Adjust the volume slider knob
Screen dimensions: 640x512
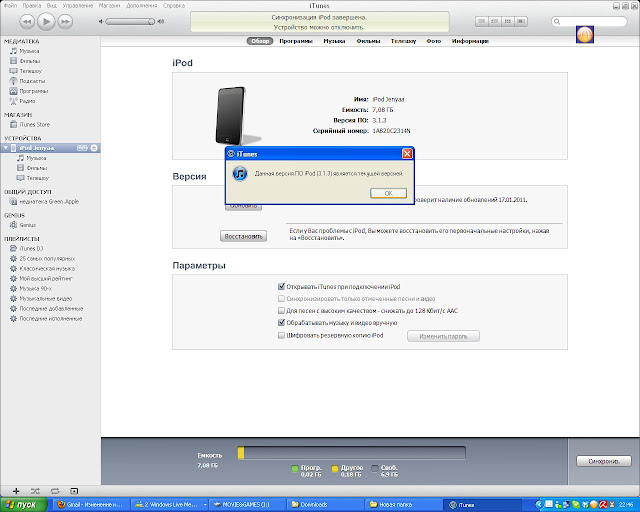click(151, 21)
